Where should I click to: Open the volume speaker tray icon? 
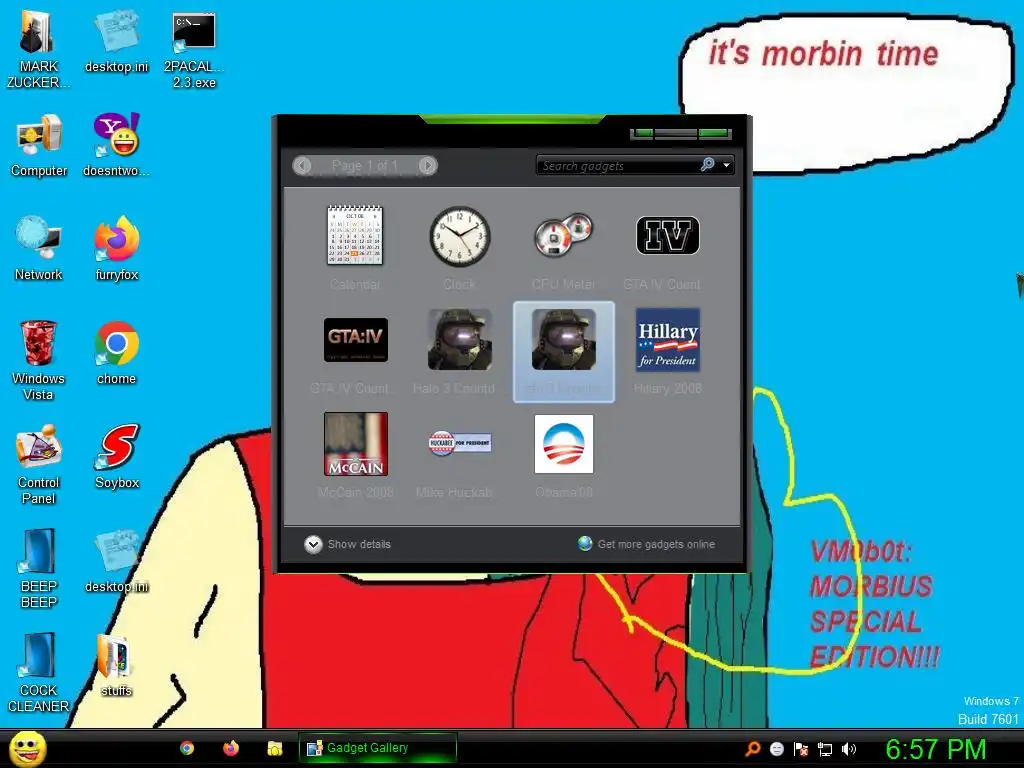[848, 748]
